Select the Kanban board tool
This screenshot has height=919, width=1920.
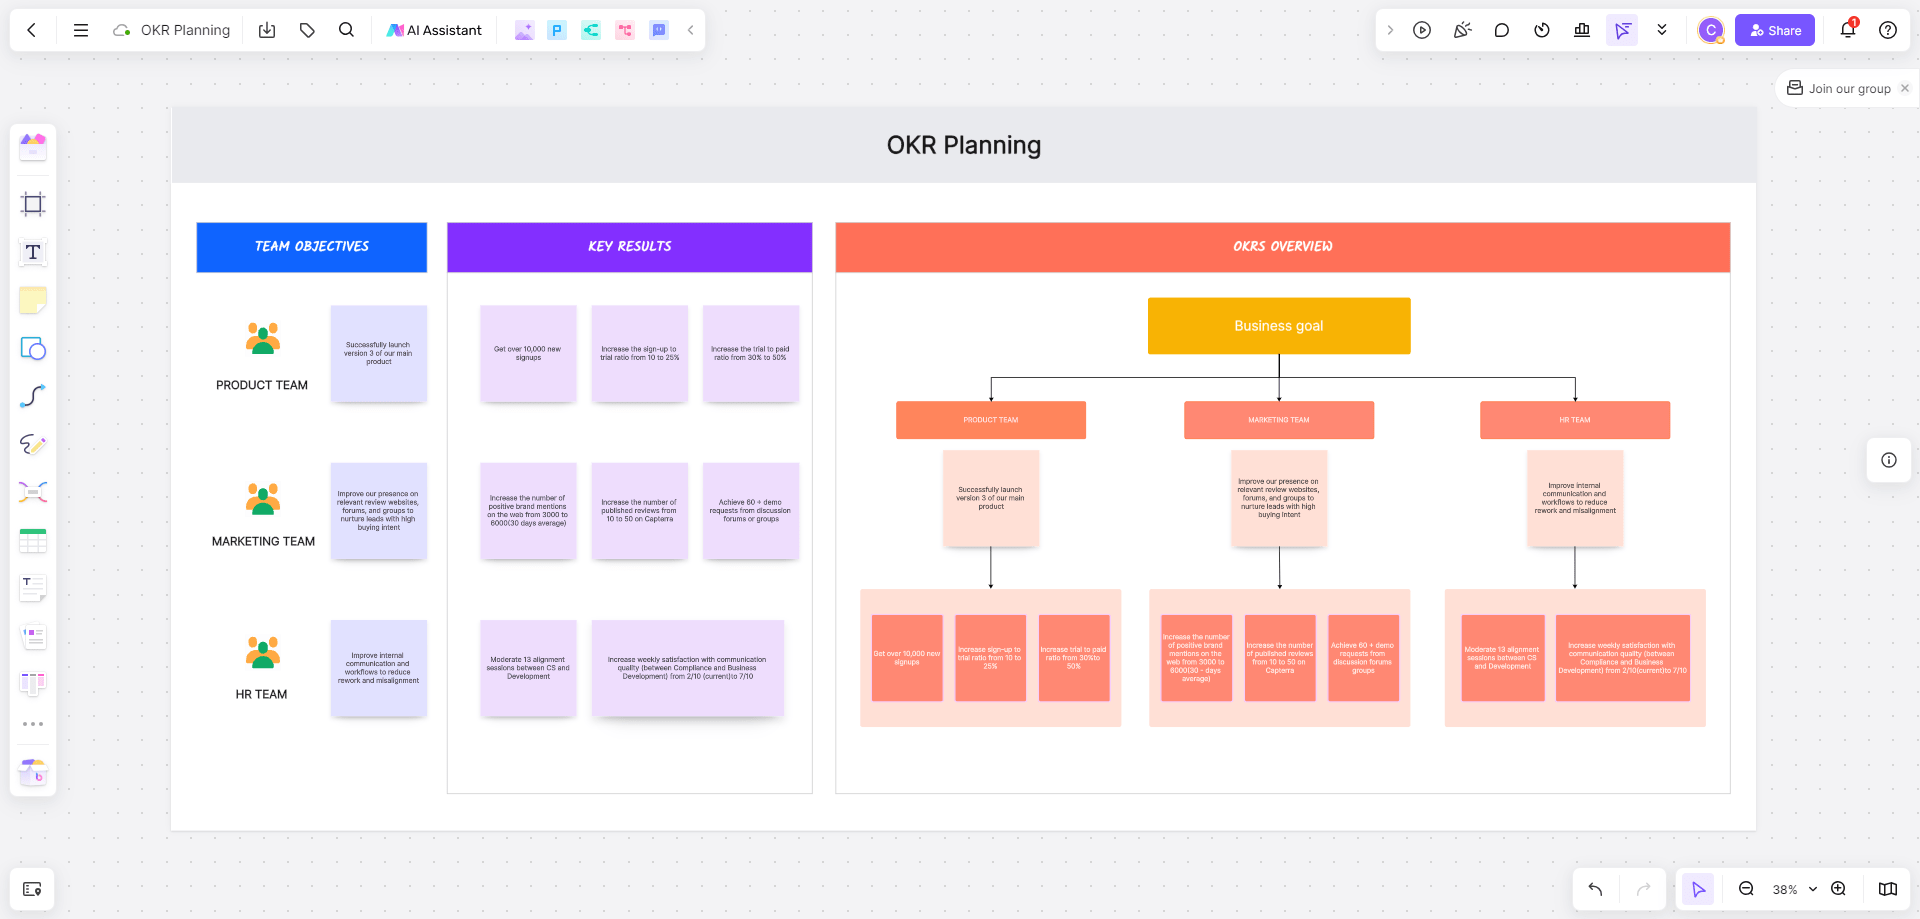pyautogui.click(x=33, y=684)
